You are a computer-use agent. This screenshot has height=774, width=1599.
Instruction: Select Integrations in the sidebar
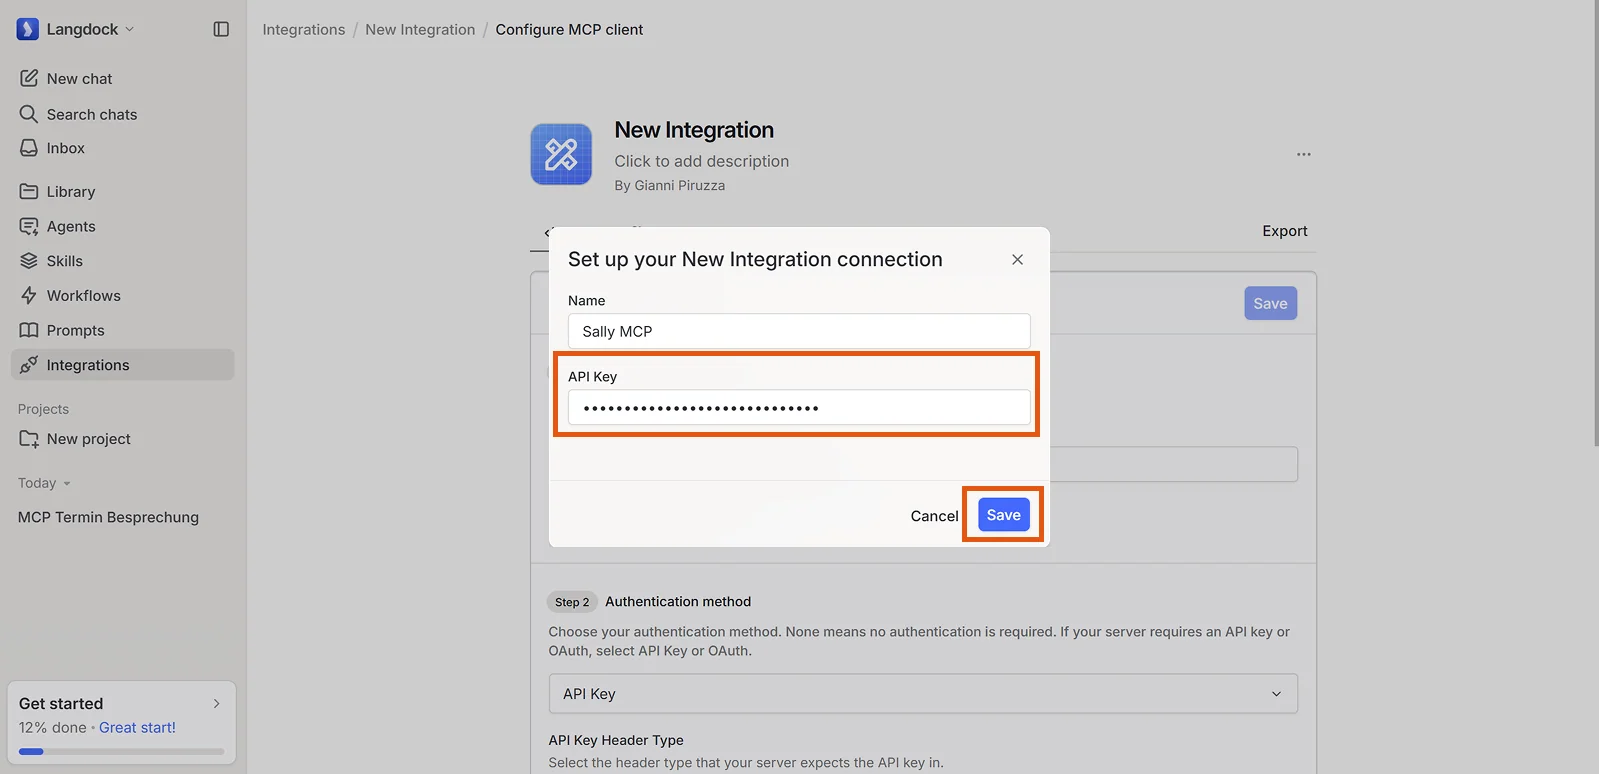pos(123,365)
